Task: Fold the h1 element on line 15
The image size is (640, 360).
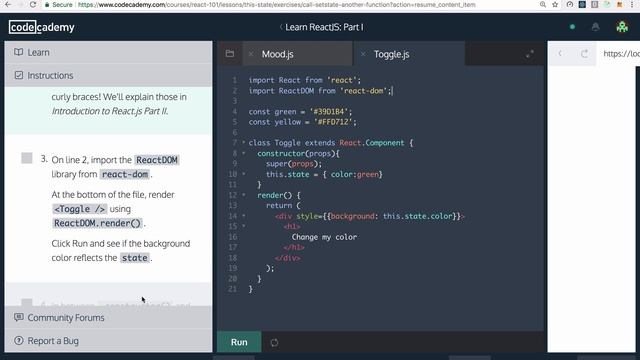Action: [244, 226]
